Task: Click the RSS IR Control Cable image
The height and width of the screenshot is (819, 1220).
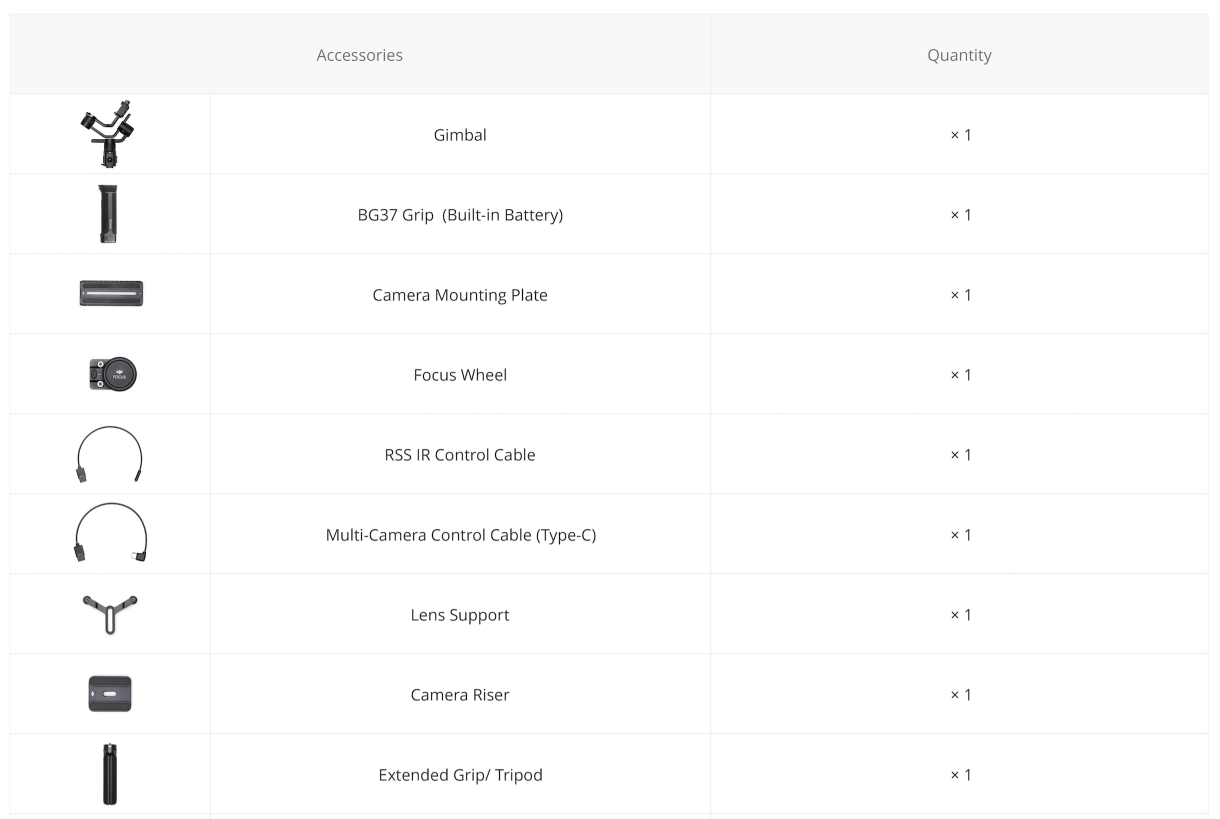Action: 110,455
